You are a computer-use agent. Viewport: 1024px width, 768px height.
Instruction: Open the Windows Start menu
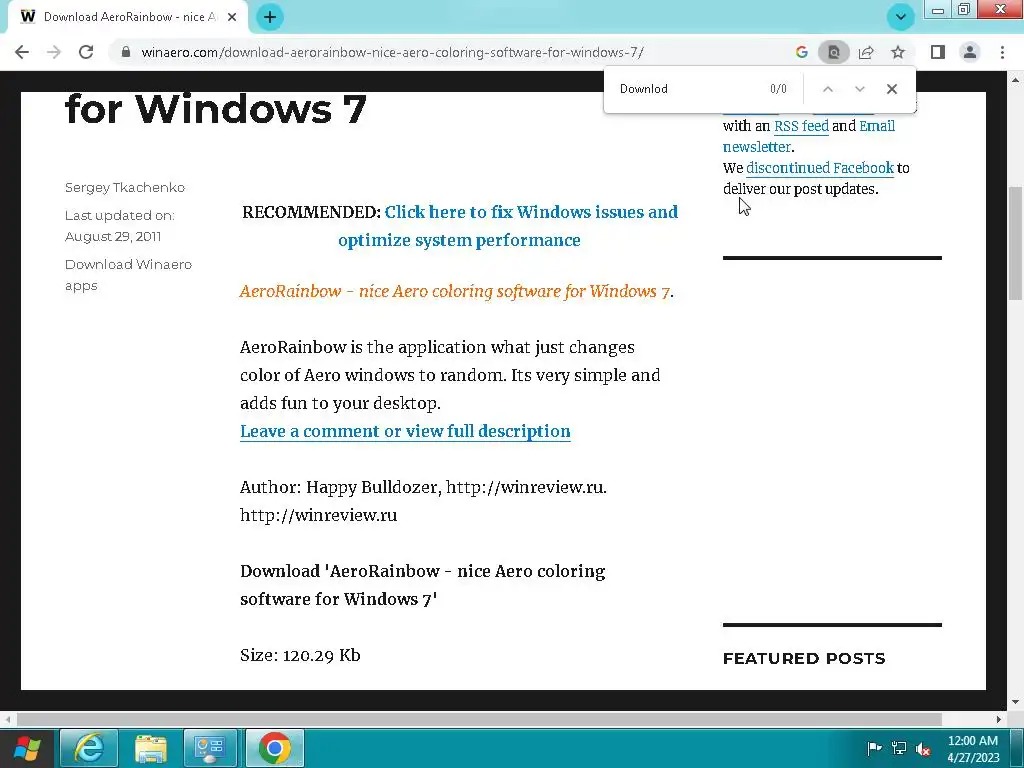pyautogui.click(x=27, y=748)
